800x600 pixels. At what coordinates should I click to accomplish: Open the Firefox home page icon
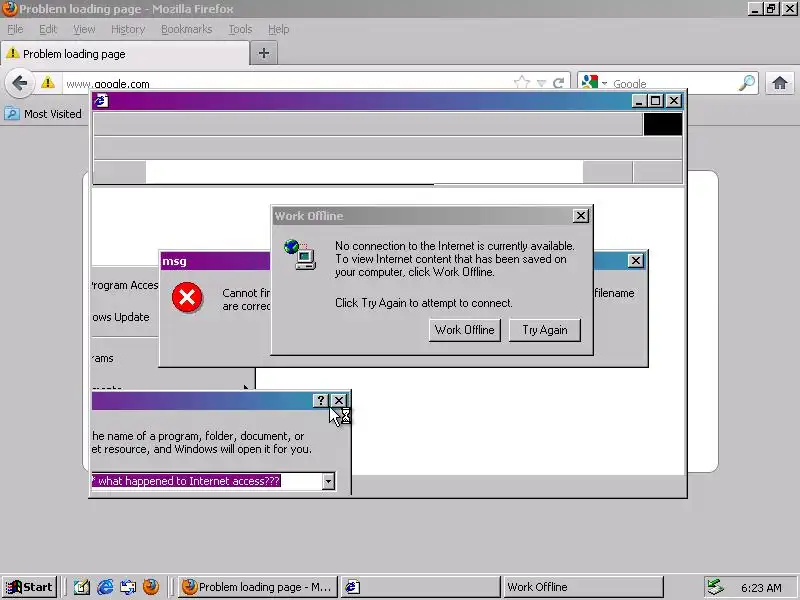coord(779,83)
